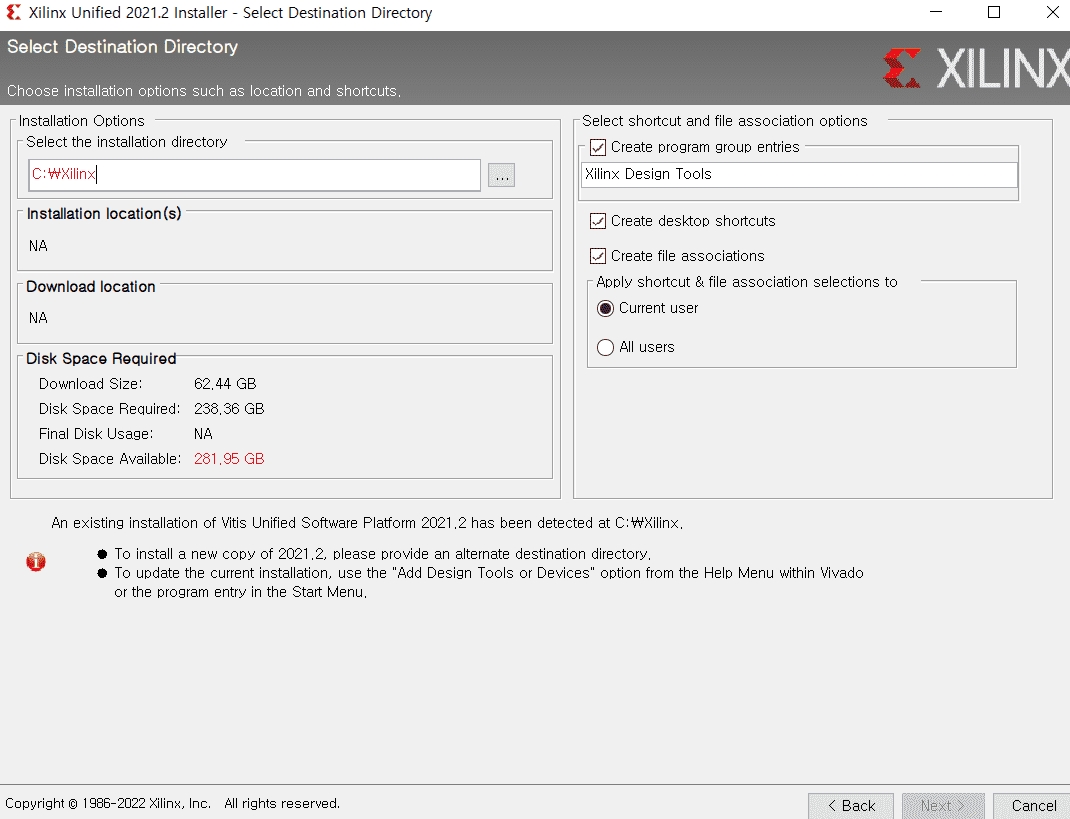This screenshot has width=1070, height=819.
Task: Click the Copyright 1986-2022 Xilinx notice
Action: click(173, 804)
